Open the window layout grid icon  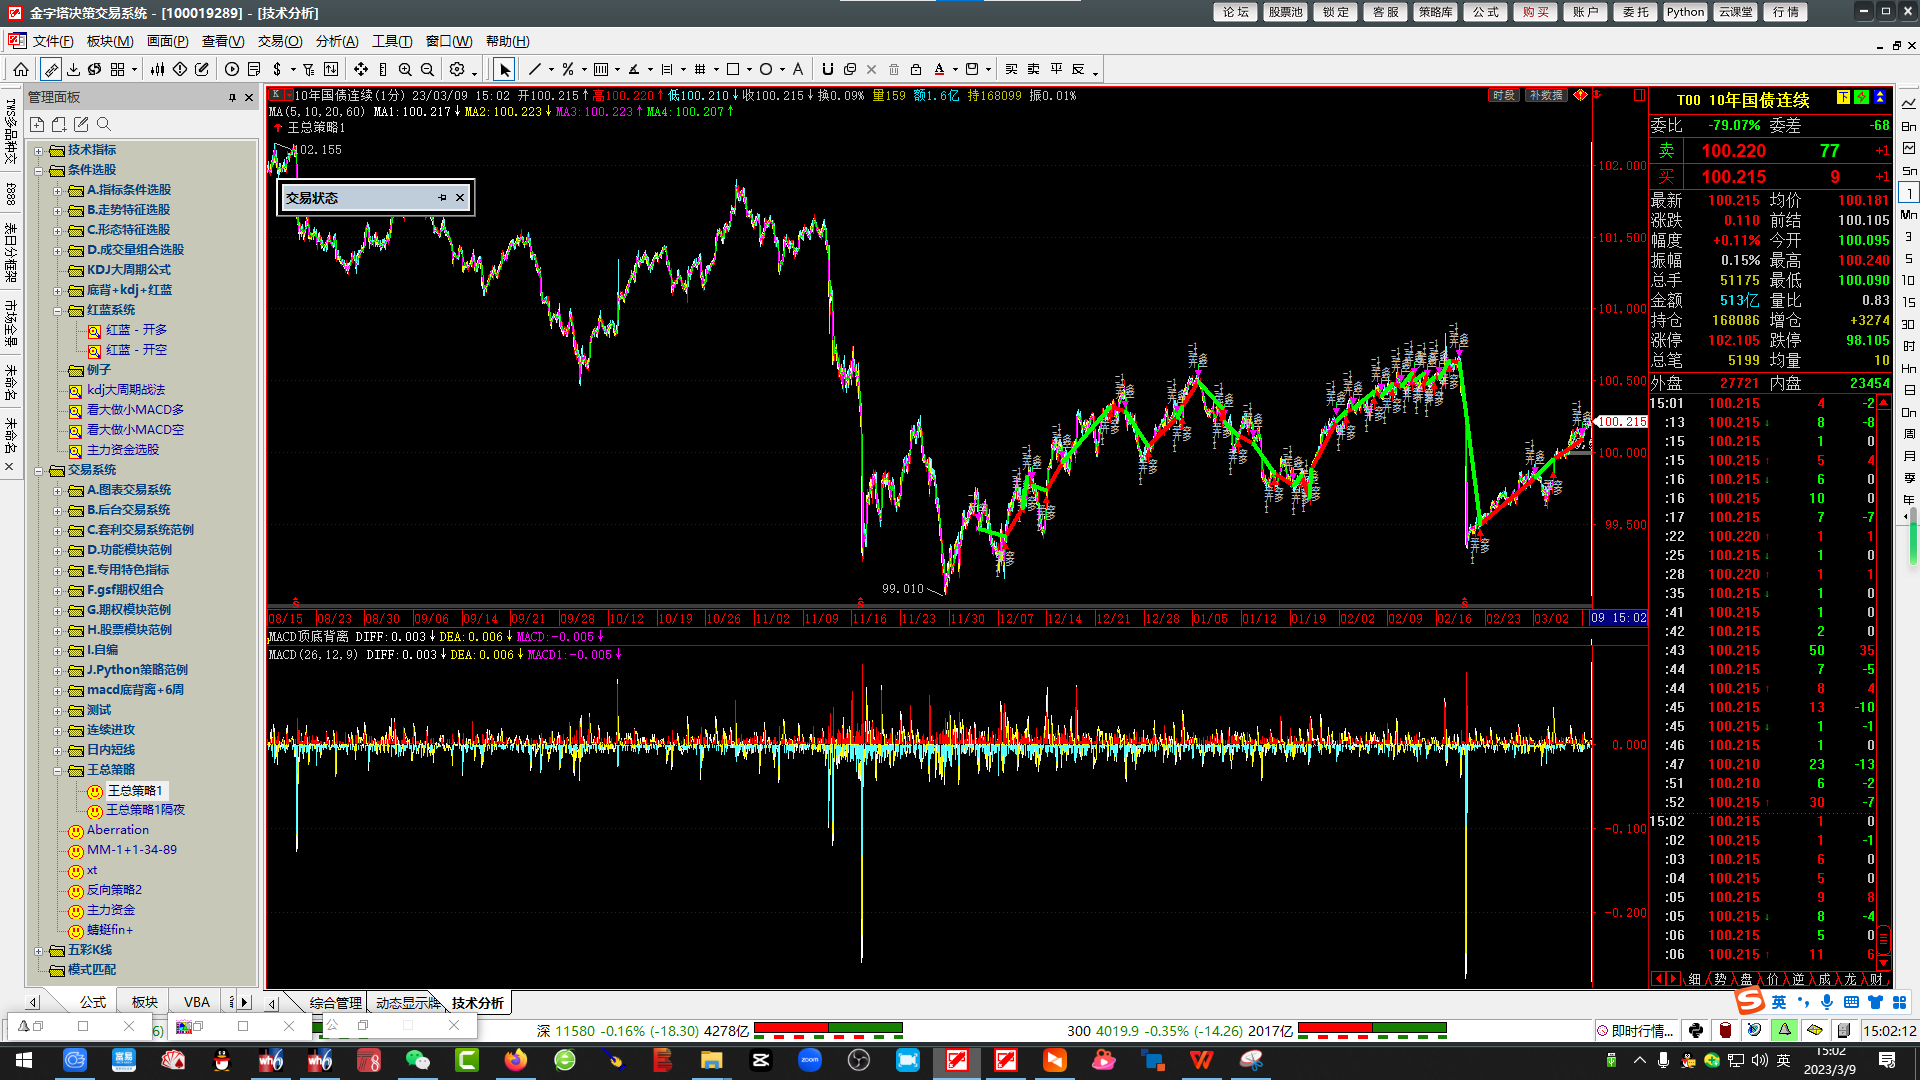pyautogui.click(x=117, y=69)
